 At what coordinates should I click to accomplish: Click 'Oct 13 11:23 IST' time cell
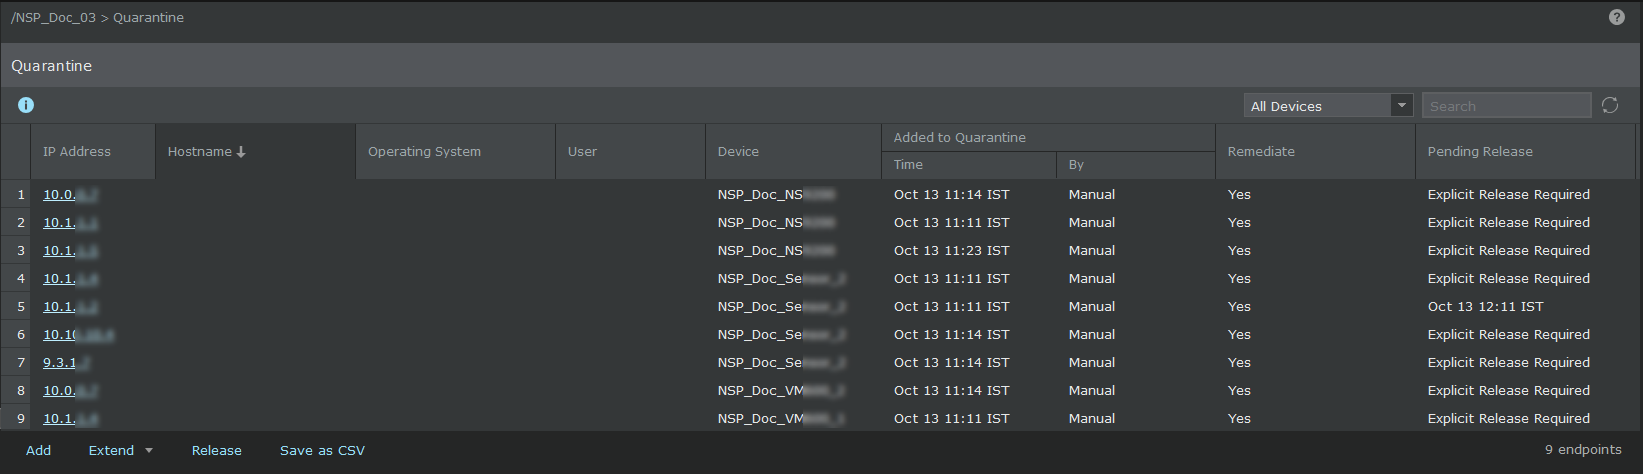(951, 251)
